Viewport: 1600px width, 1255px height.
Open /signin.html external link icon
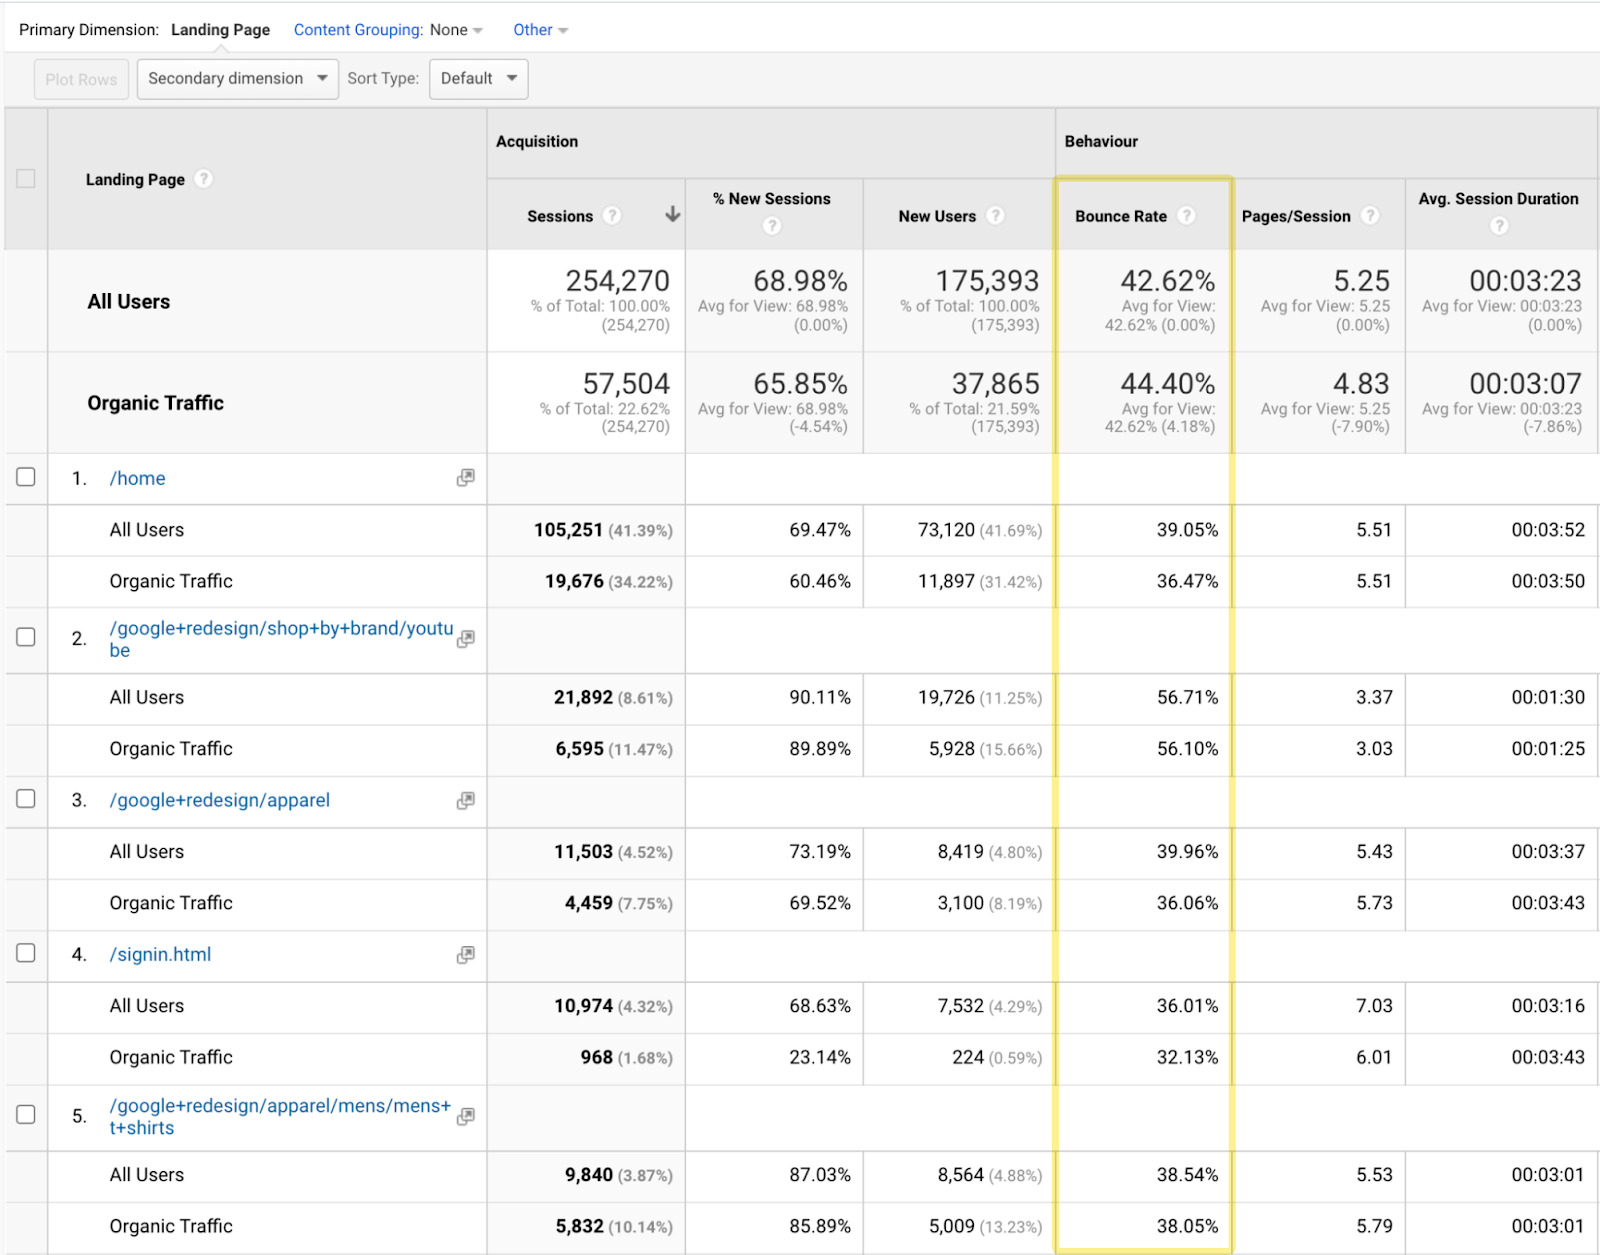tap(465, 955)
